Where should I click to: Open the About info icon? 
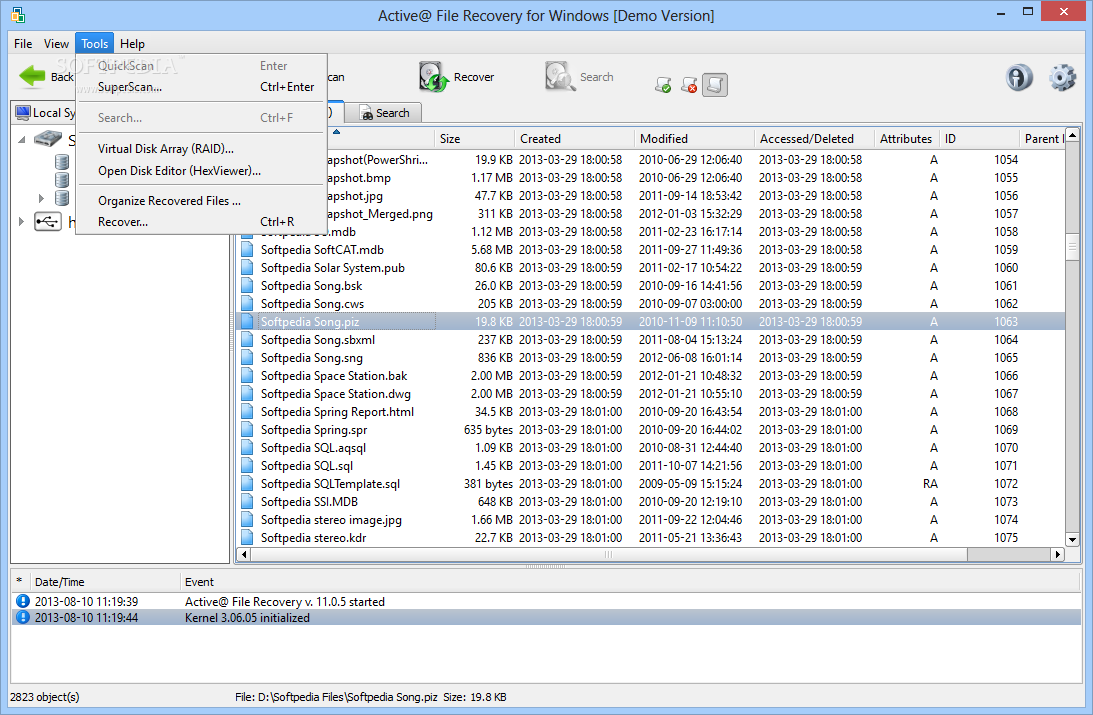coord(1019,77)
